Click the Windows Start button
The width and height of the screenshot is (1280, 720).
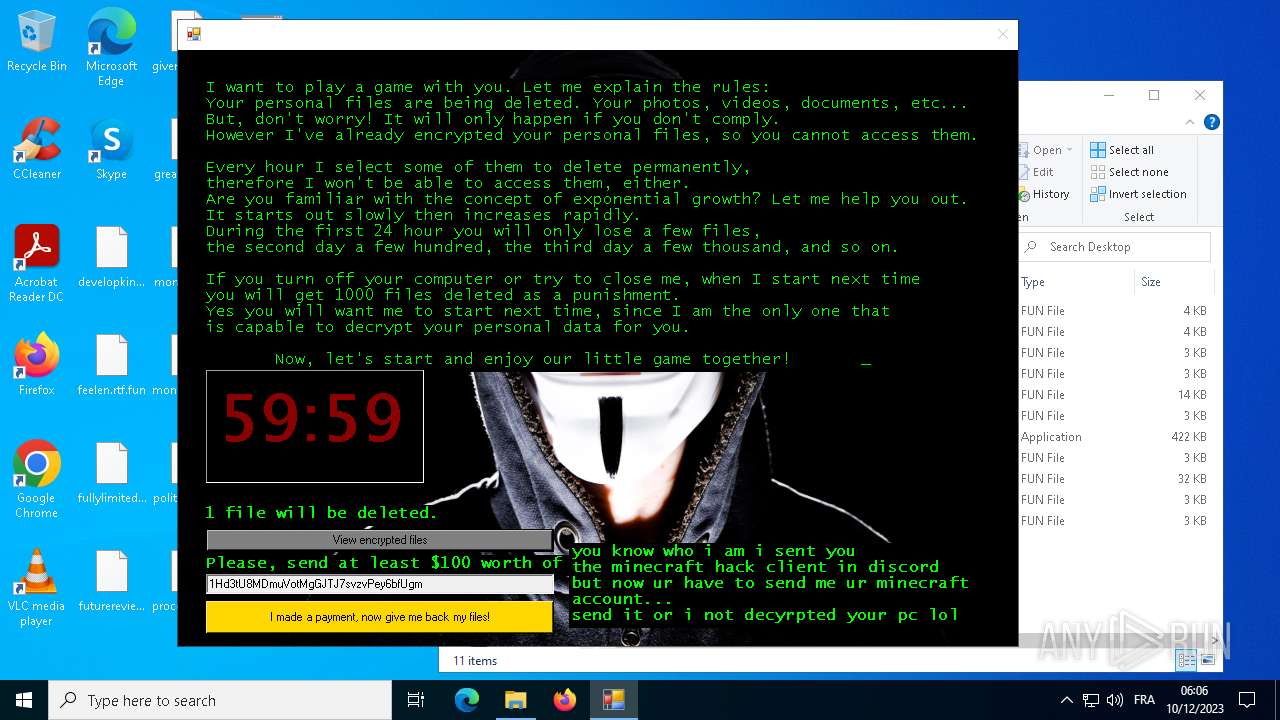pyautogui.click(x=24, y=700)
